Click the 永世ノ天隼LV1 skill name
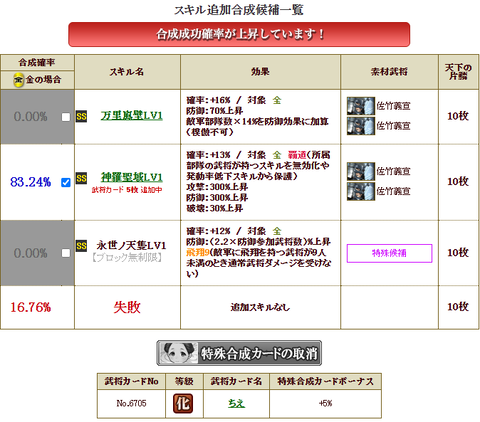 (x=131, y=246)
